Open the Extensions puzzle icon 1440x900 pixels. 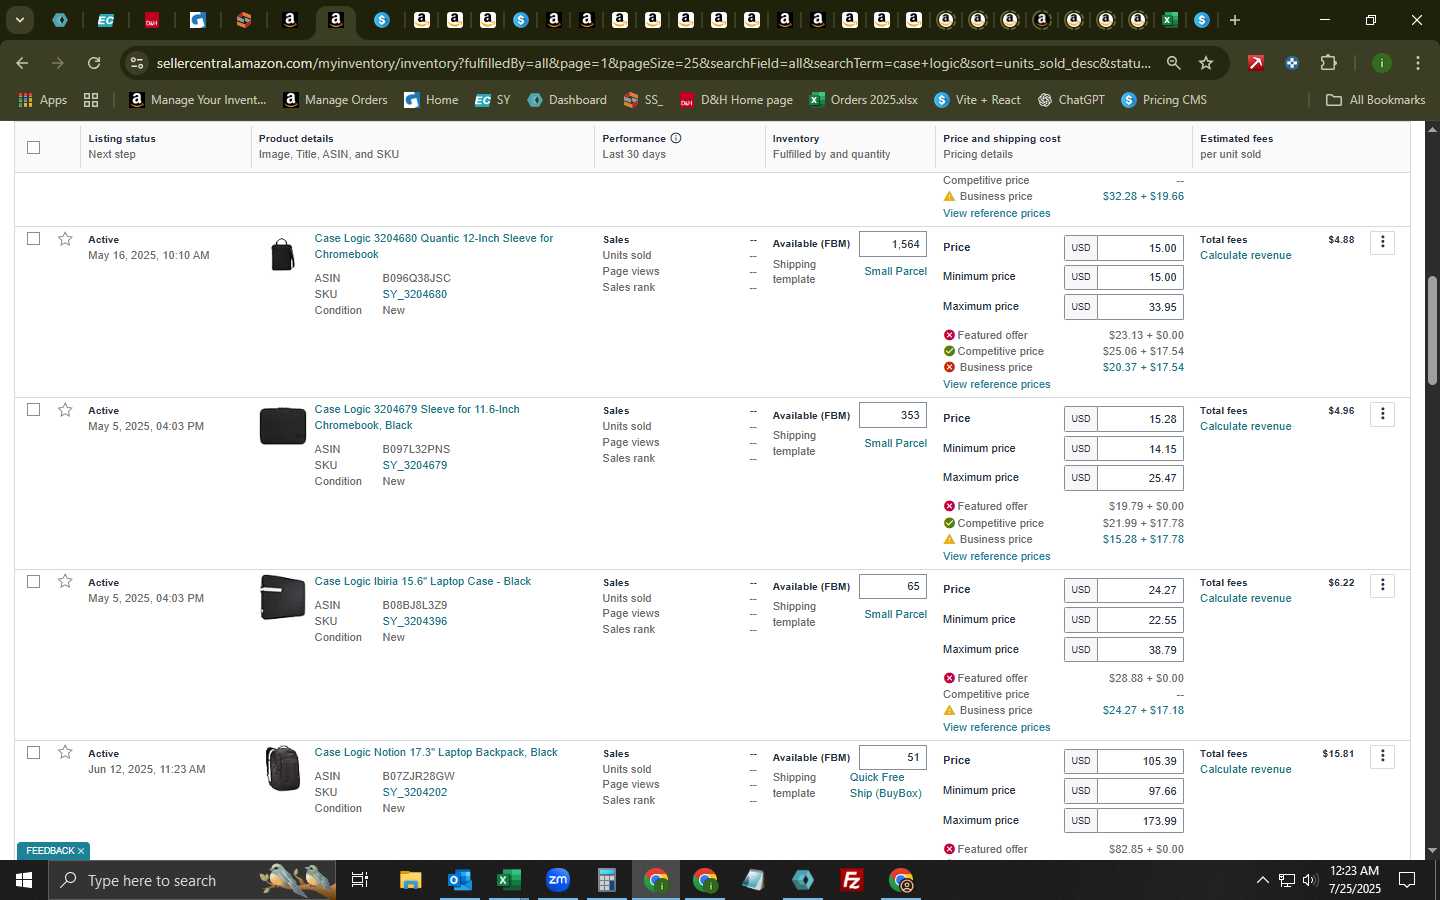(x=1328, y=63)
